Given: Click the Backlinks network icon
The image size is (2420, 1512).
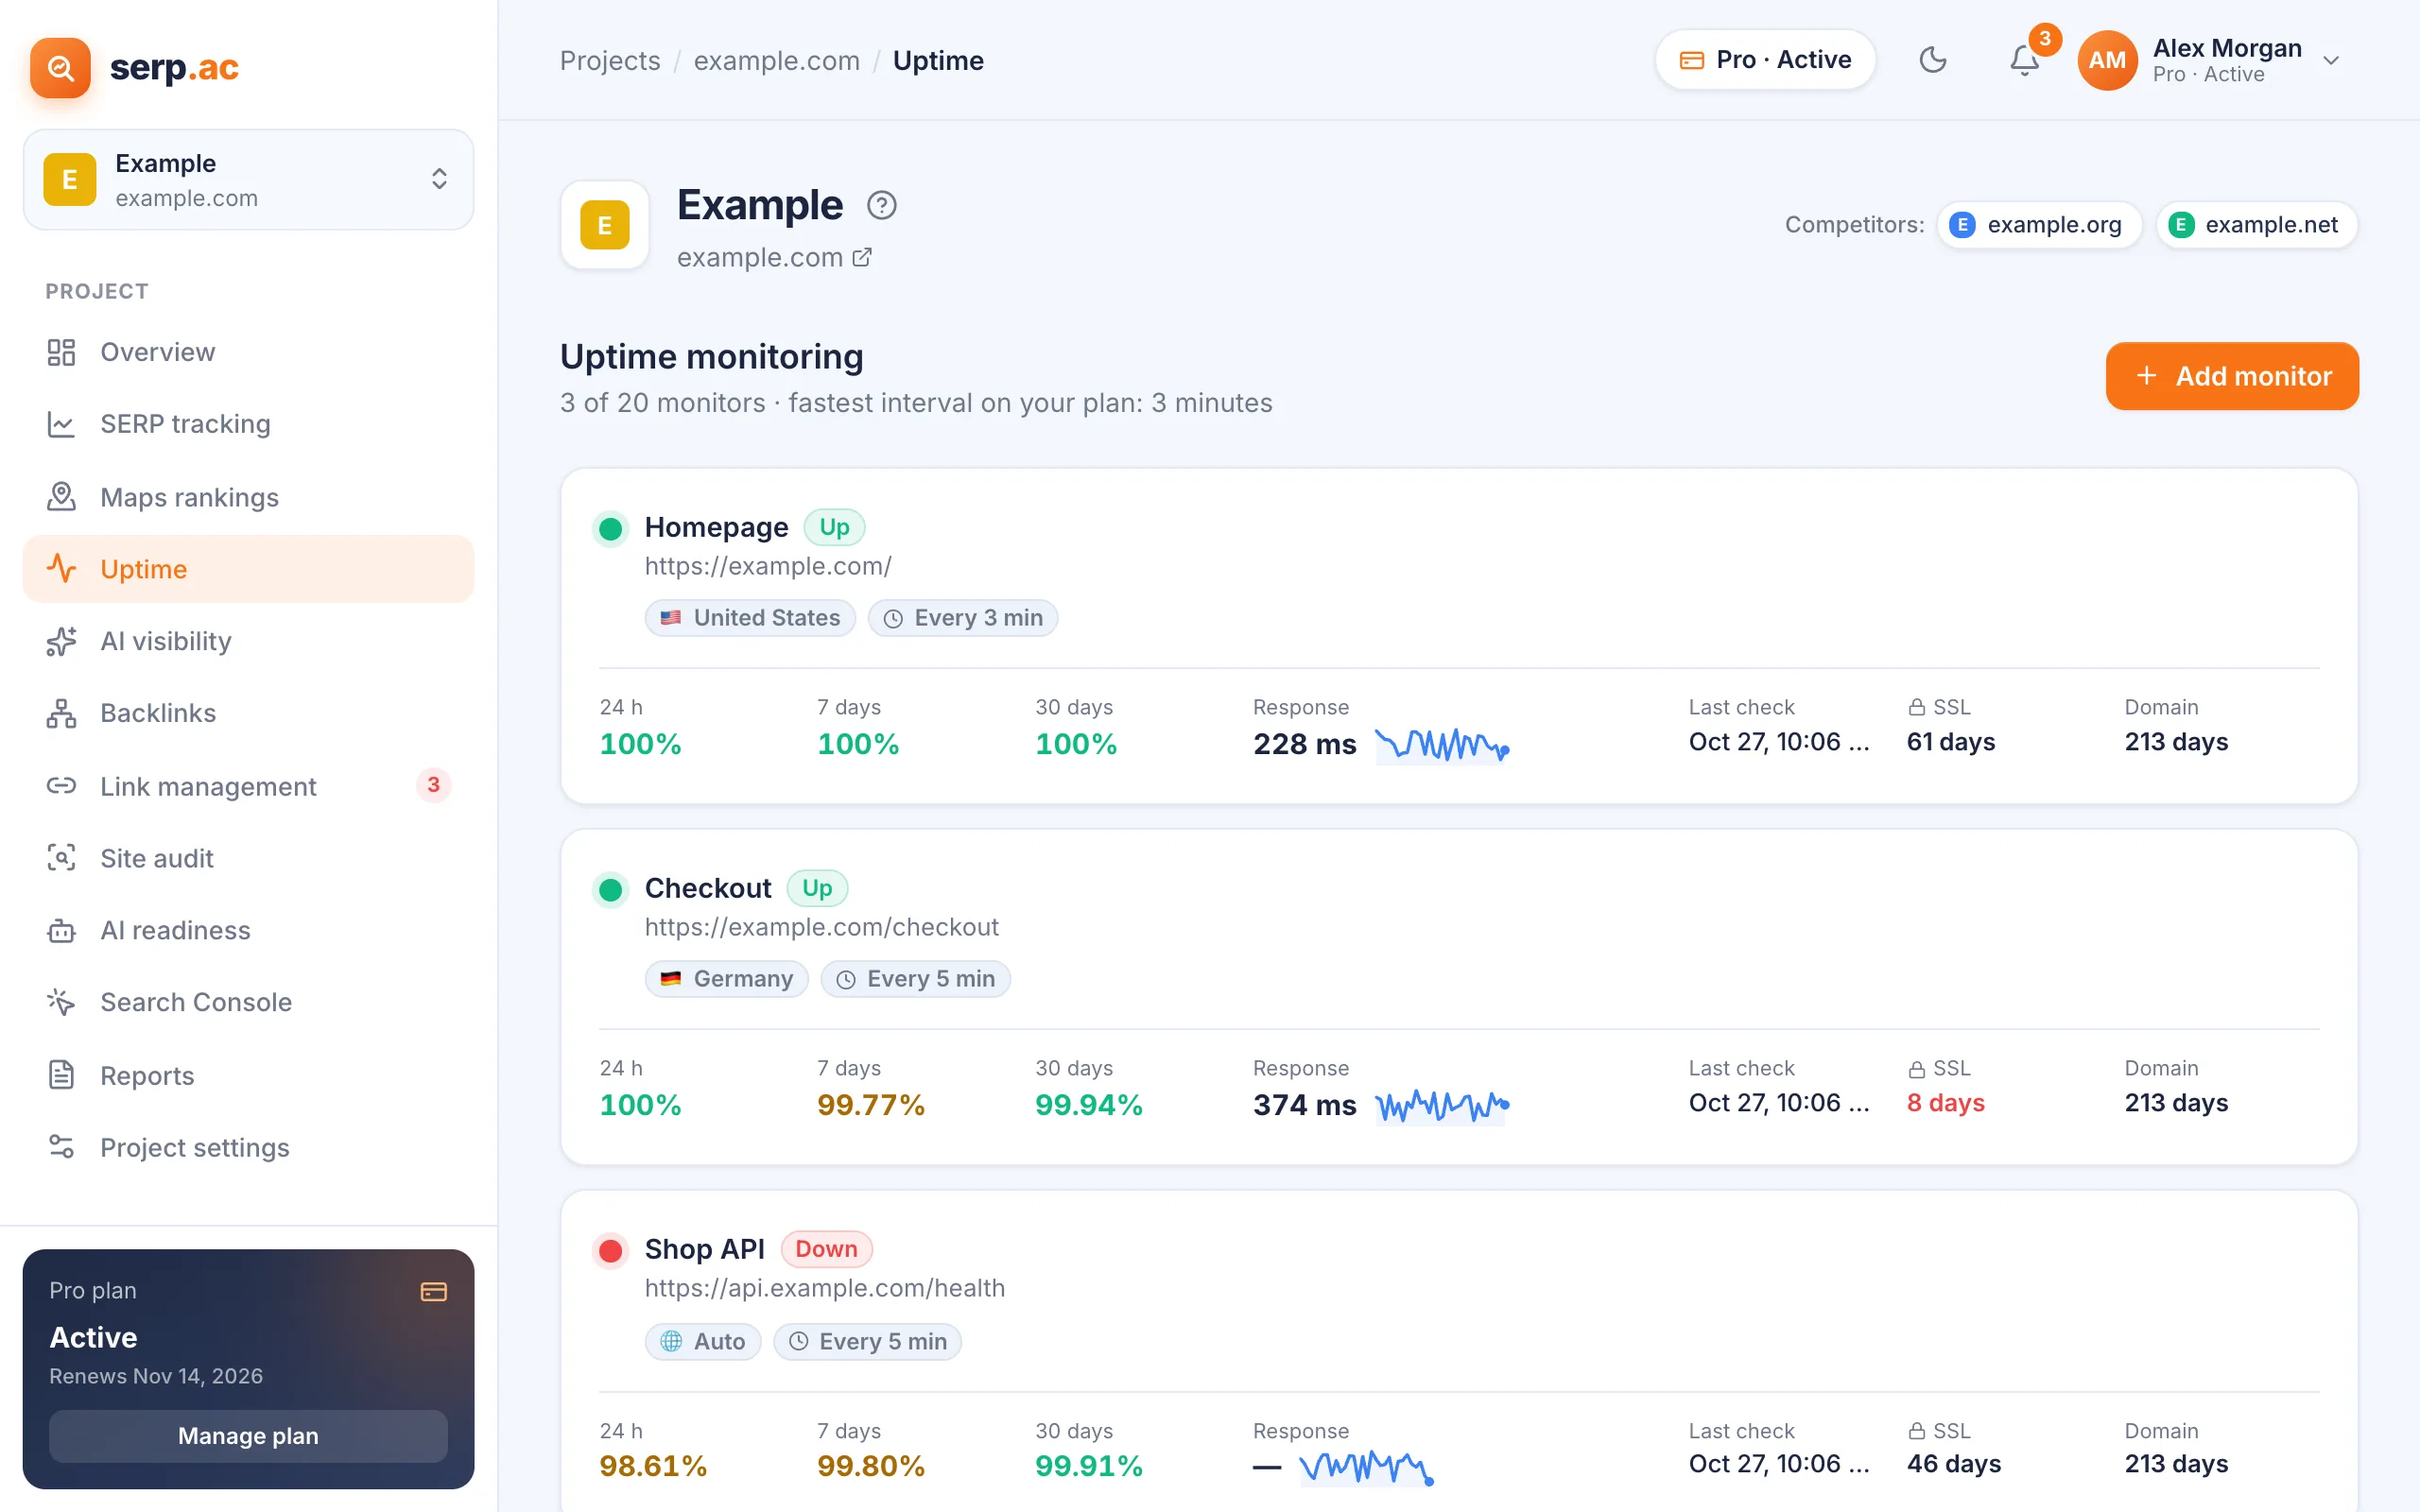Looking at the screenshot, I should point(61,713).
